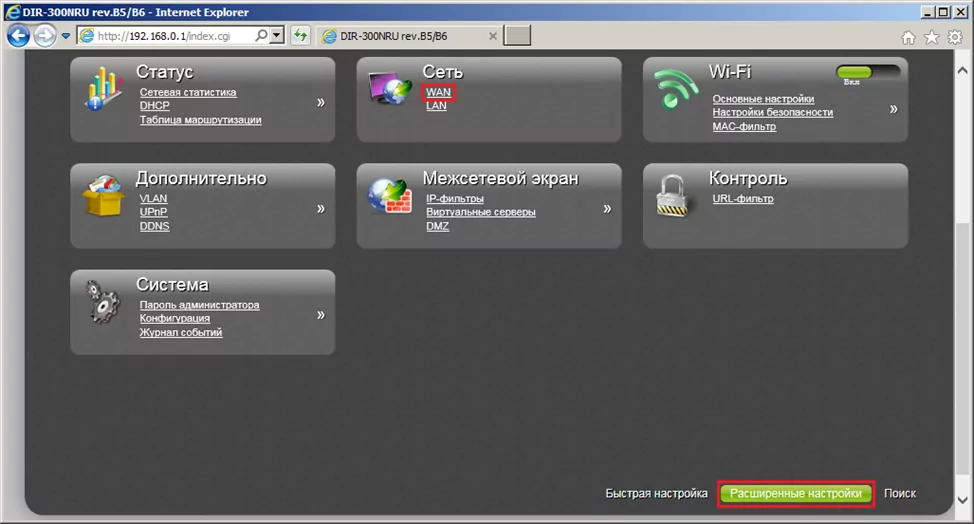Image resolution: width=974 pixels, height=524 pixels.
Task: Open the WAN link
Action: (x=439, y=92)
